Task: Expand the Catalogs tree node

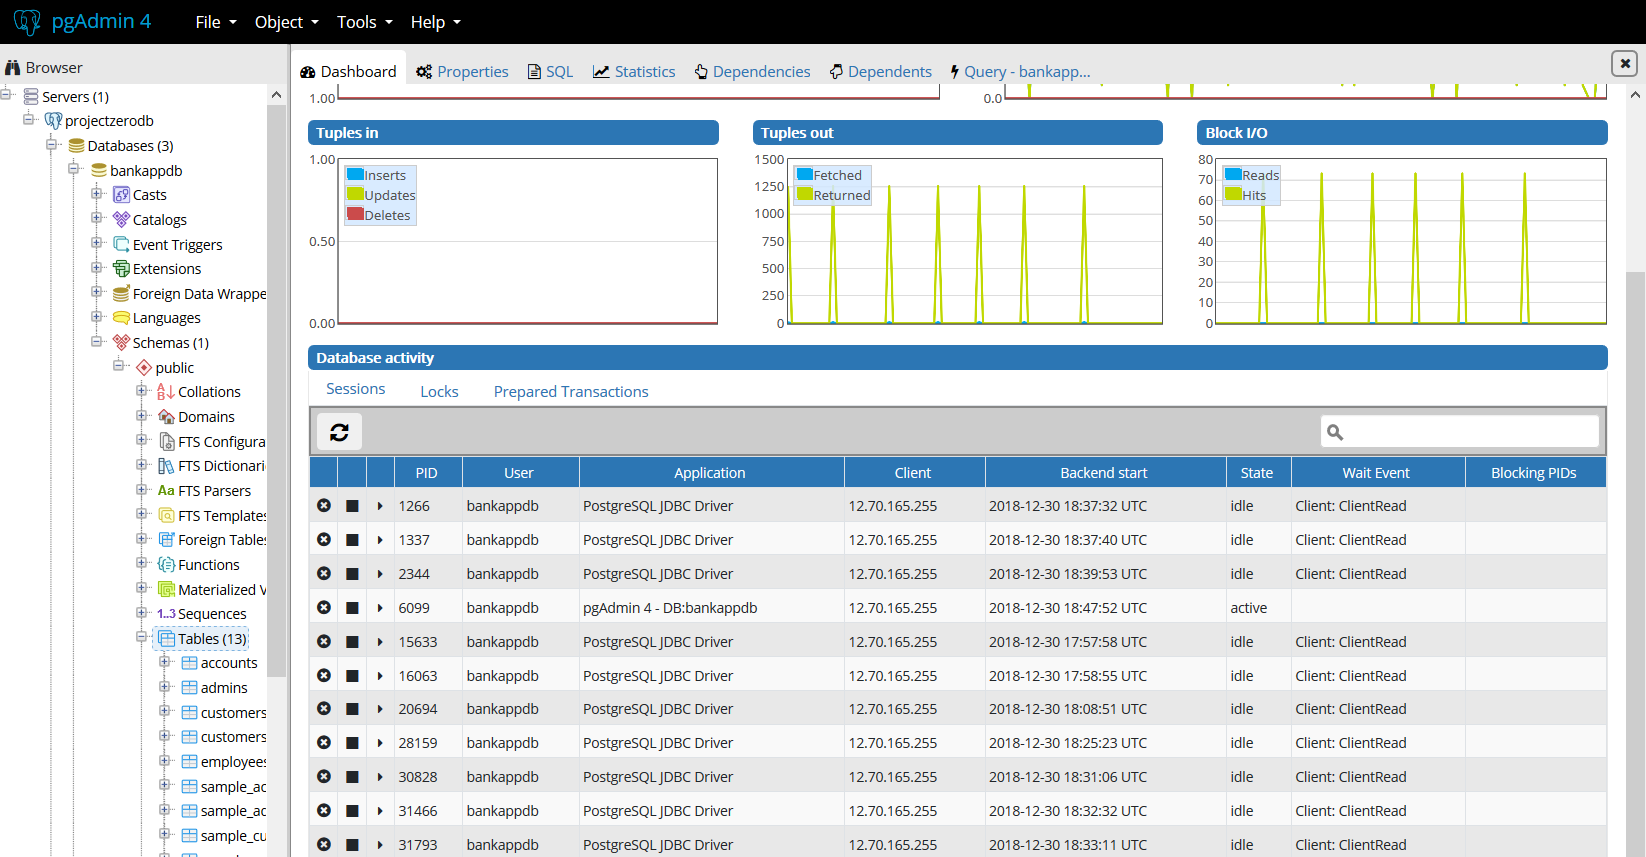Action: [97, 219]
